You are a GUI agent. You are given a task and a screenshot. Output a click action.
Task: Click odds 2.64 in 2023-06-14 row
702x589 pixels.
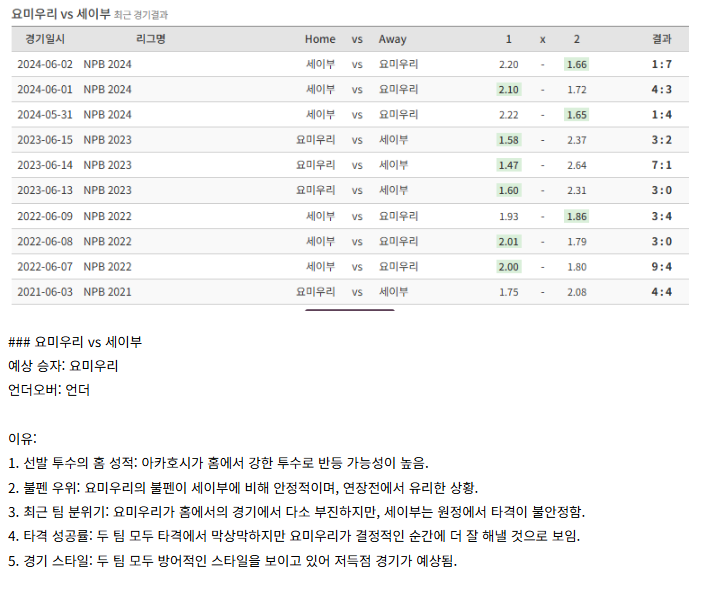pos(576,165)
